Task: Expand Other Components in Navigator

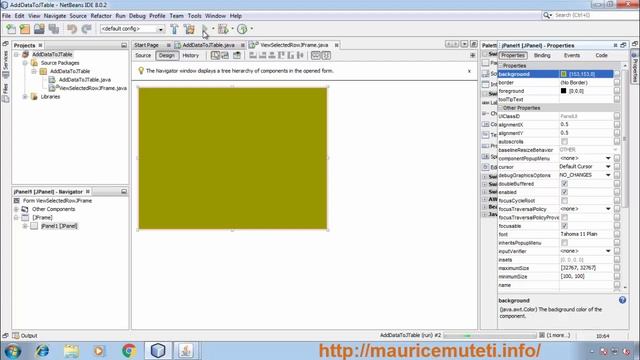Action: (x=16, y=209)
